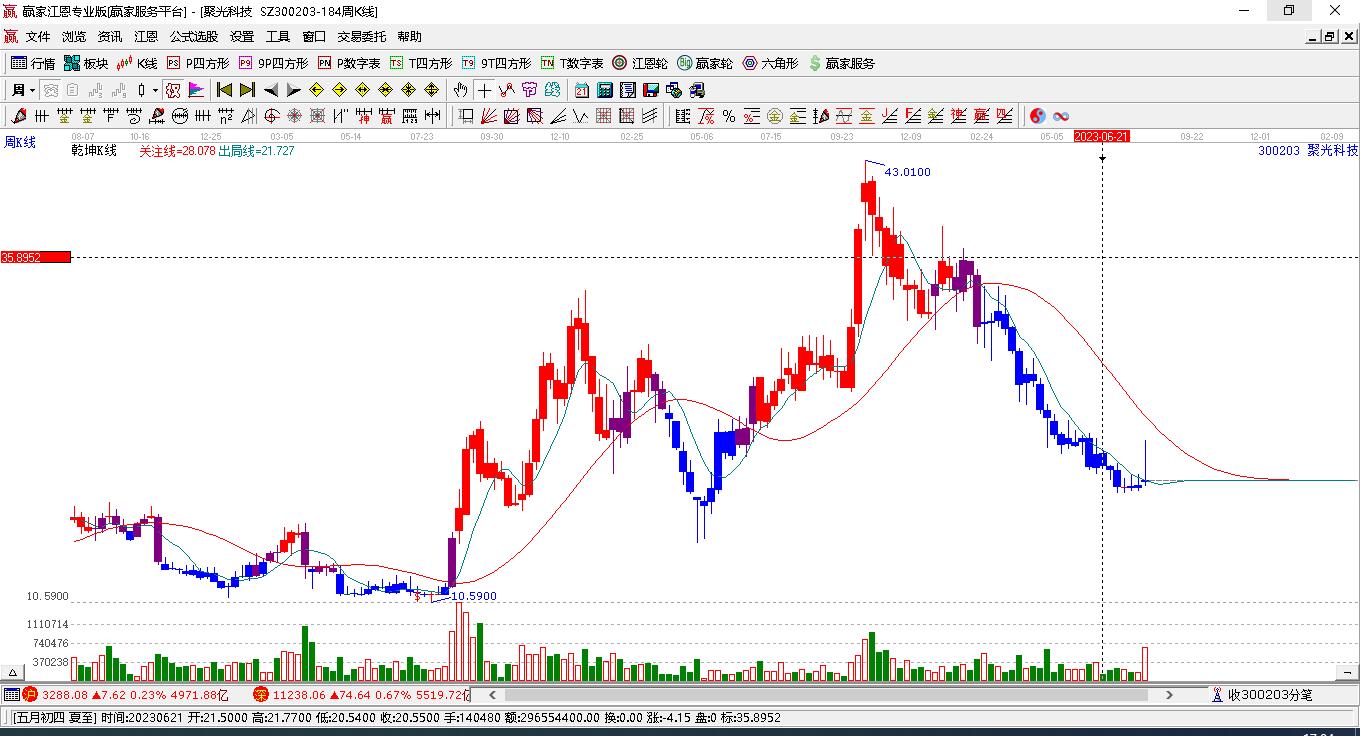Click the red 2023-06-21 date marker
The height and width of the screenshot is (736, 1360).
1102,138
